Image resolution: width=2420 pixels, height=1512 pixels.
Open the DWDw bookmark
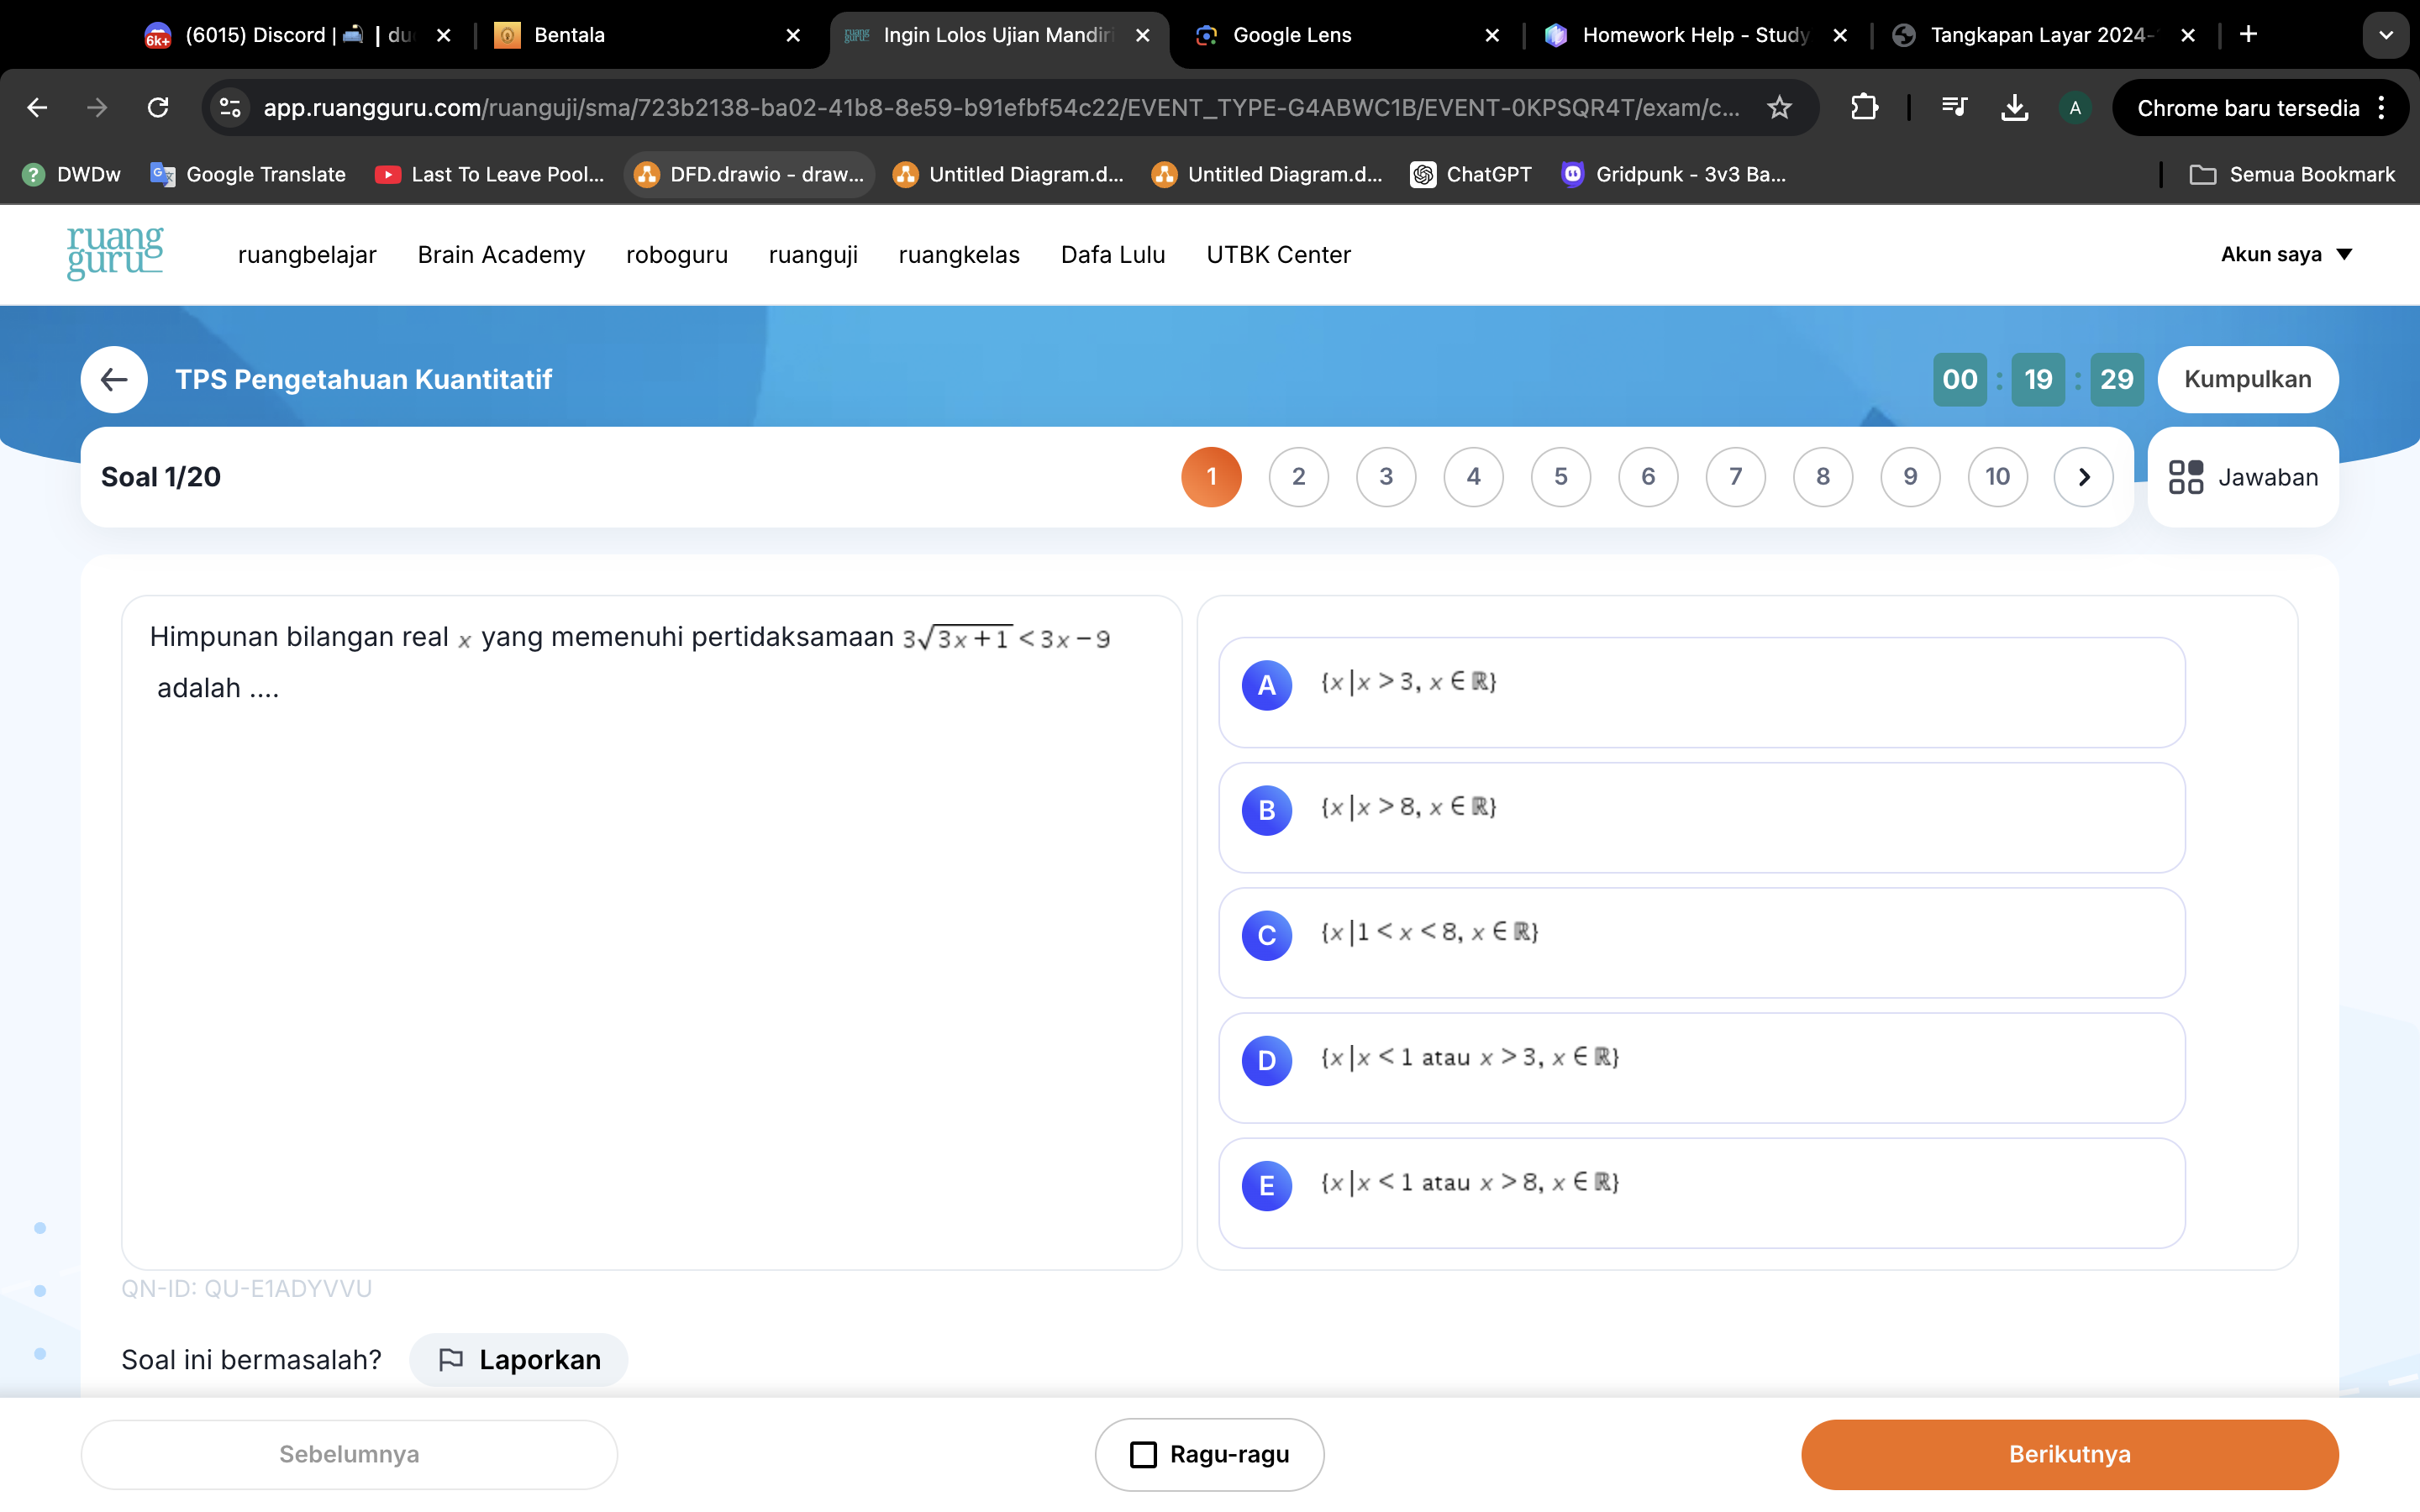click(x=71, y=174)
